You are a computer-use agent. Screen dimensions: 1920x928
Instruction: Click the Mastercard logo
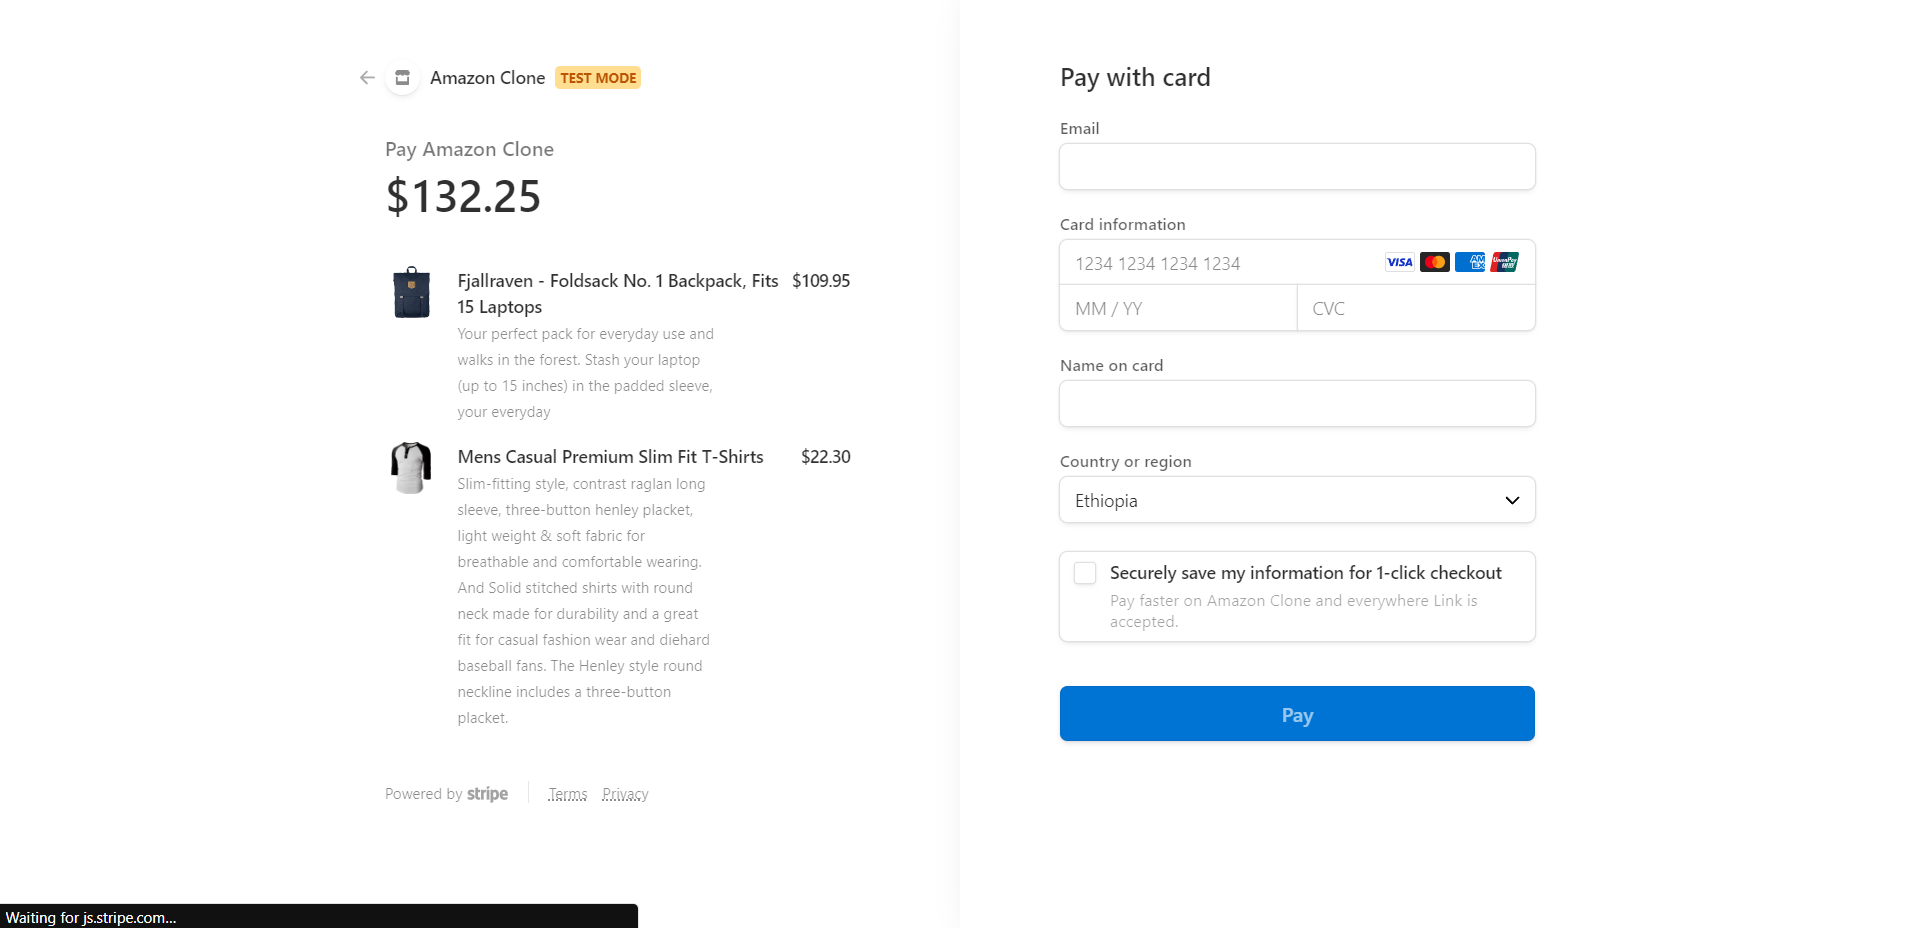pyautogui.click(x=1434, y=262)
